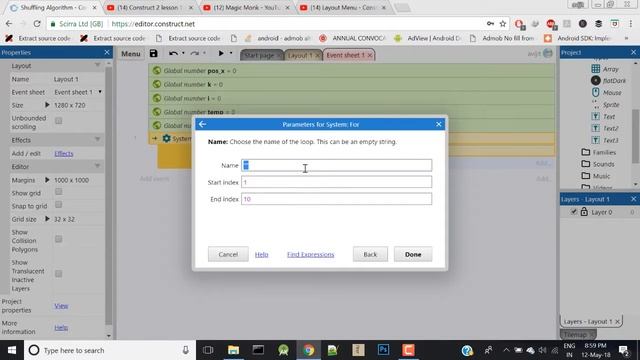
Task: Select the Mouse object icon
Action: [x=596, y=92]
